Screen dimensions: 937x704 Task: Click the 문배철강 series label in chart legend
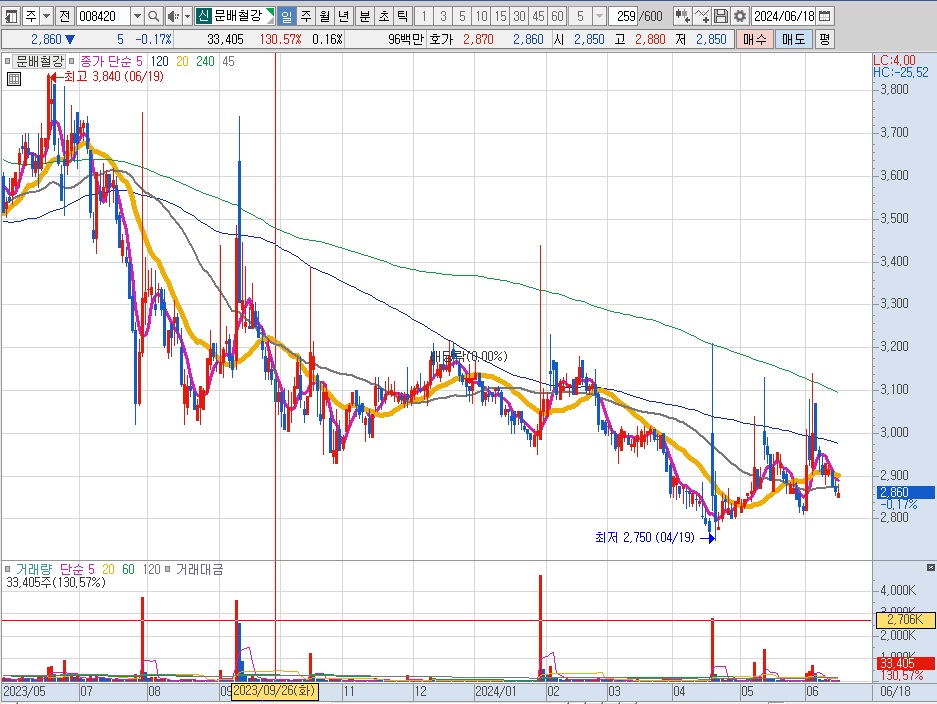[x=39, y=61]
